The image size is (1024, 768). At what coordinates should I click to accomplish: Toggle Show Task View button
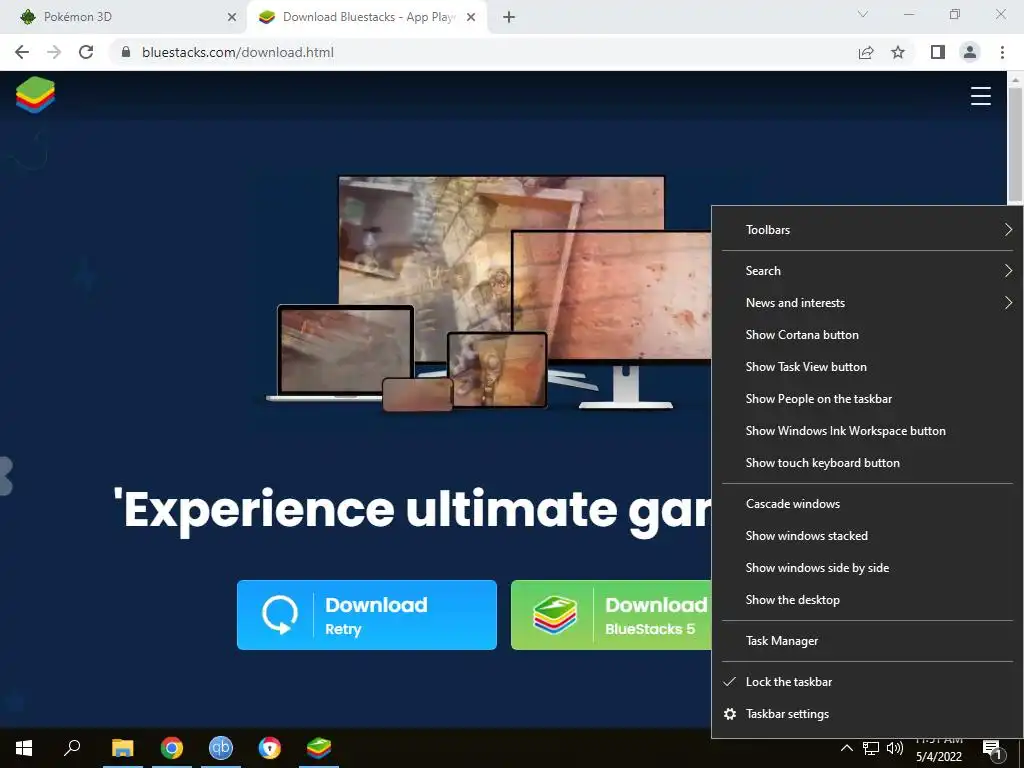point(867,367)
